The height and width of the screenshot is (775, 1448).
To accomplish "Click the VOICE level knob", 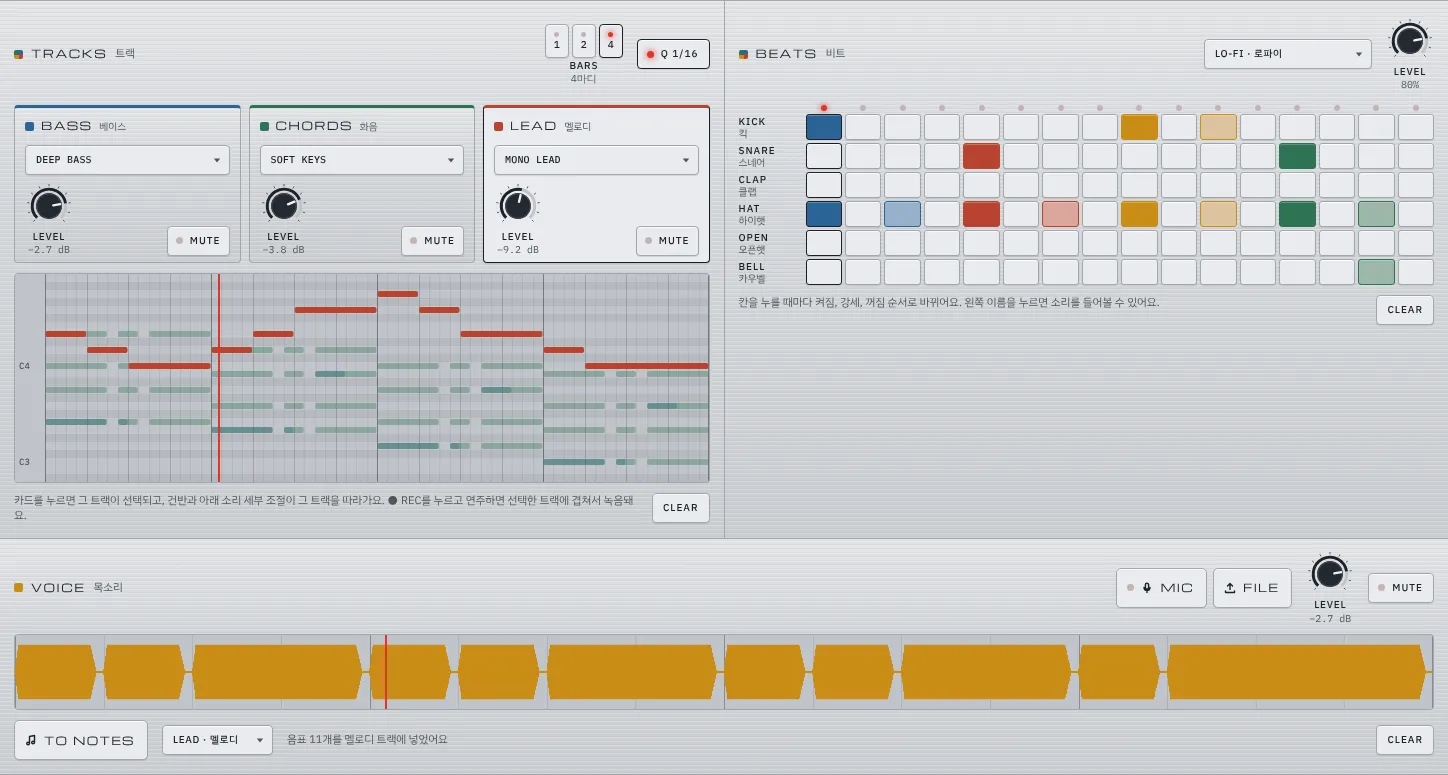I will (x=1329, y=573).
